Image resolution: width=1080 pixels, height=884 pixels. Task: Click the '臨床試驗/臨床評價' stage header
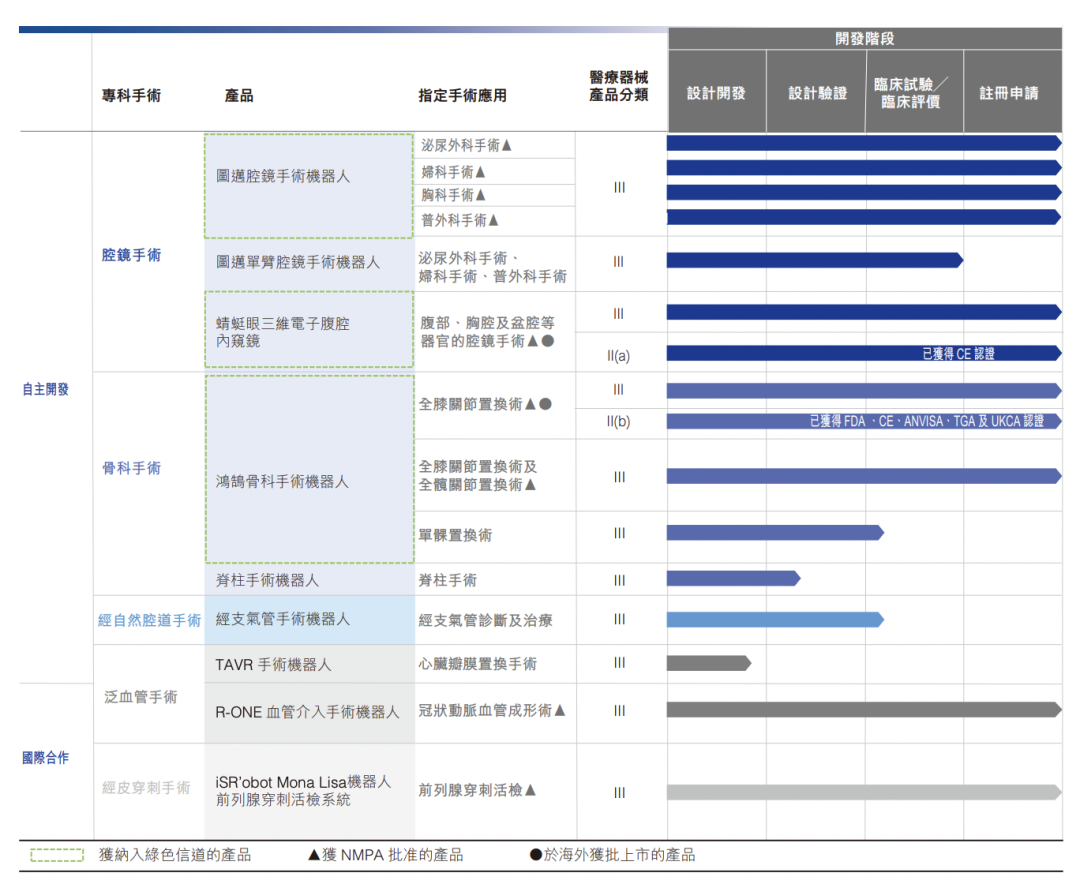[915, 92]
